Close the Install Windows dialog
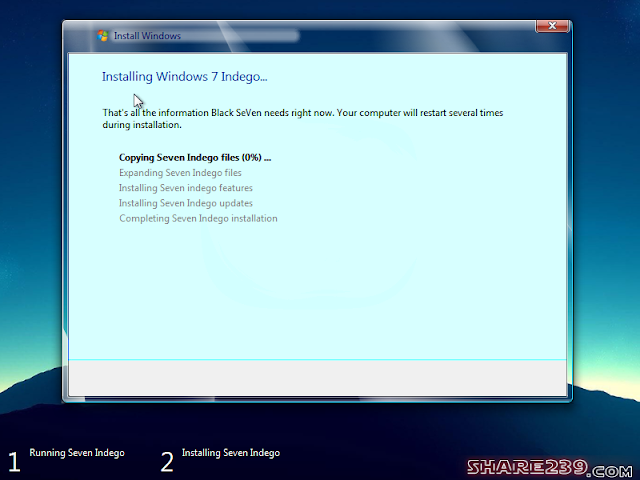The width and height of the screenshot is (640, 480). 552,26
